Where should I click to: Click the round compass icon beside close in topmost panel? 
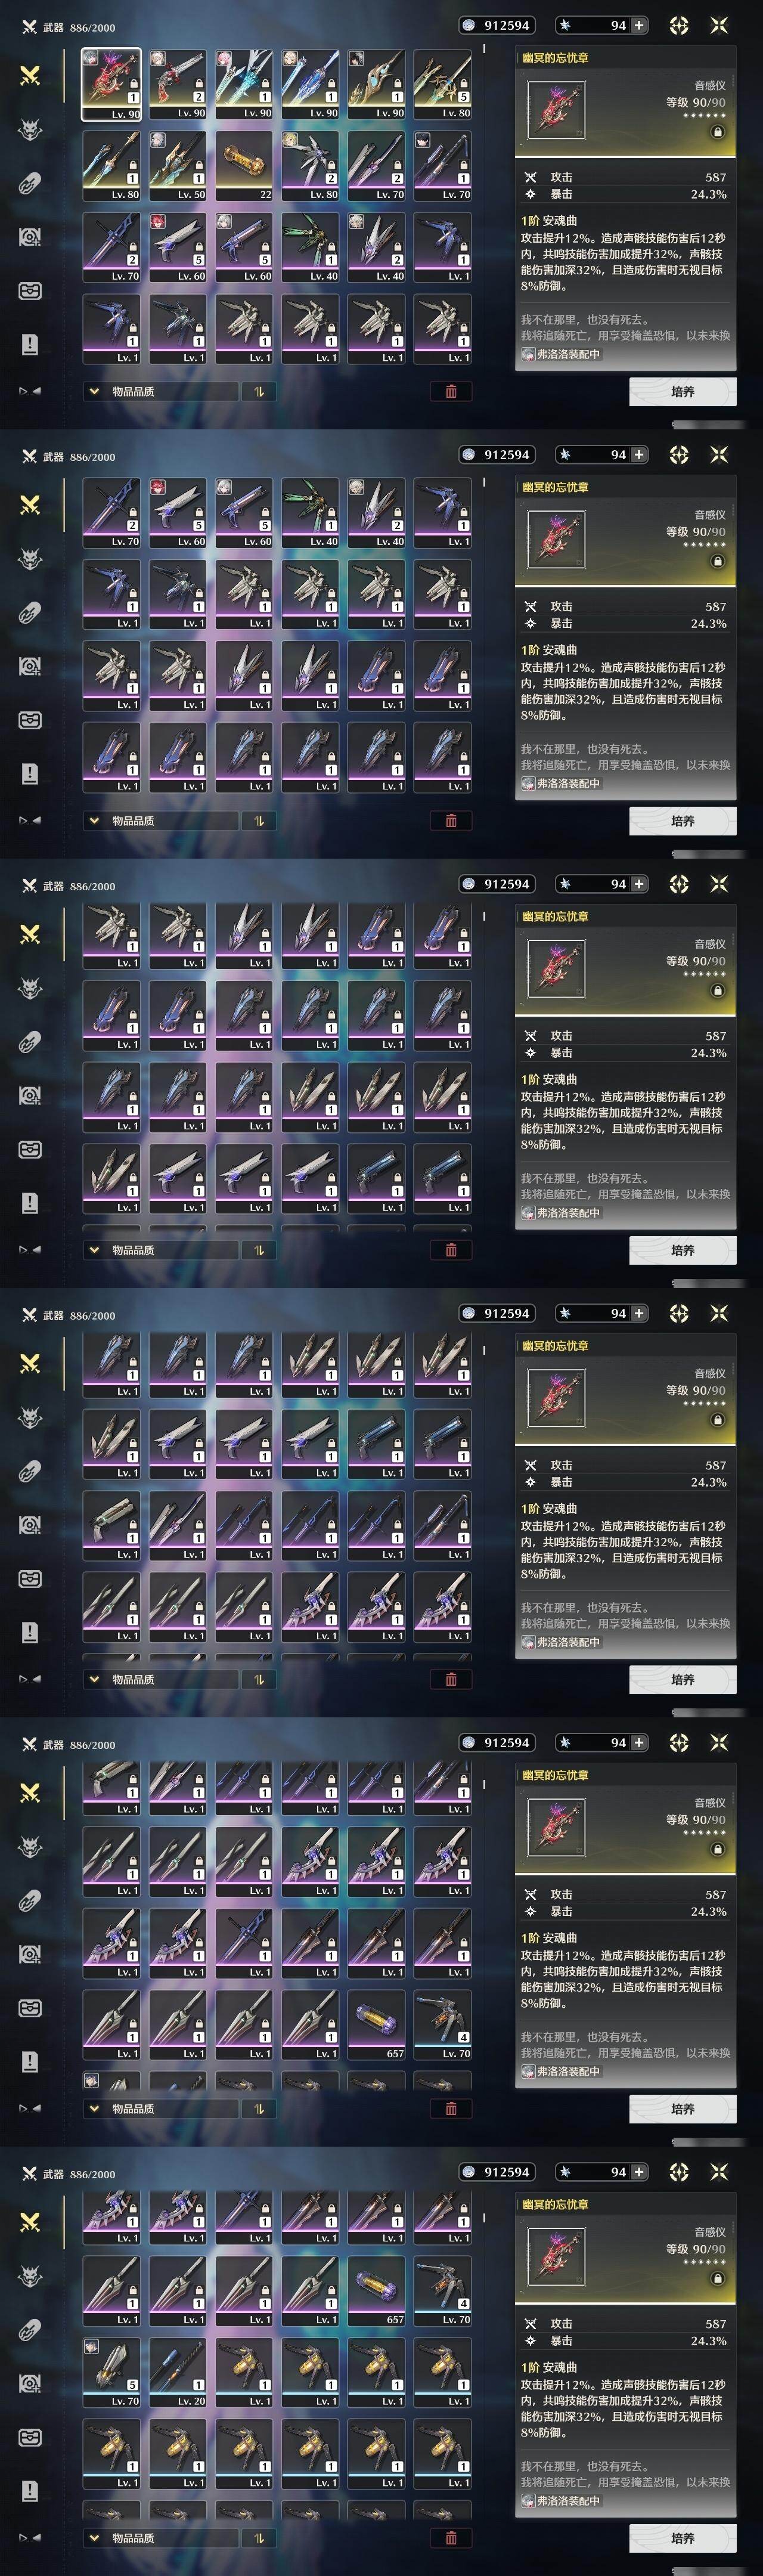coord(679,25)
